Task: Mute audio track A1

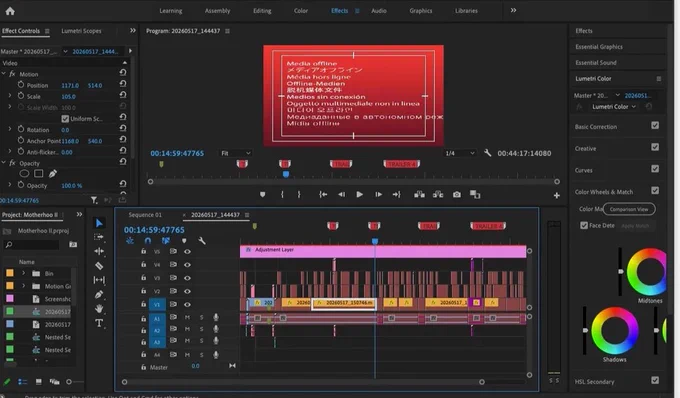Action: pos(187,317)
